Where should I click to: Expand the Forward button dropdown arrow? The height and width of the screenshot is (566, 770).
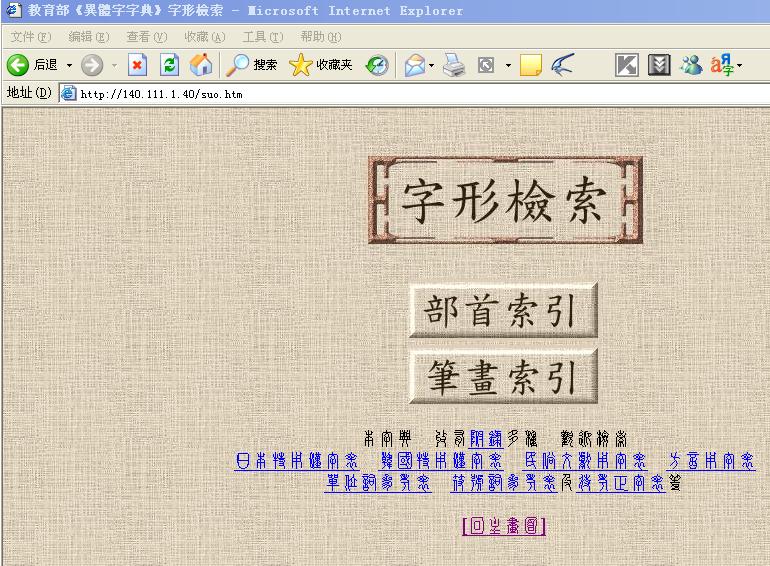point(114,65)
